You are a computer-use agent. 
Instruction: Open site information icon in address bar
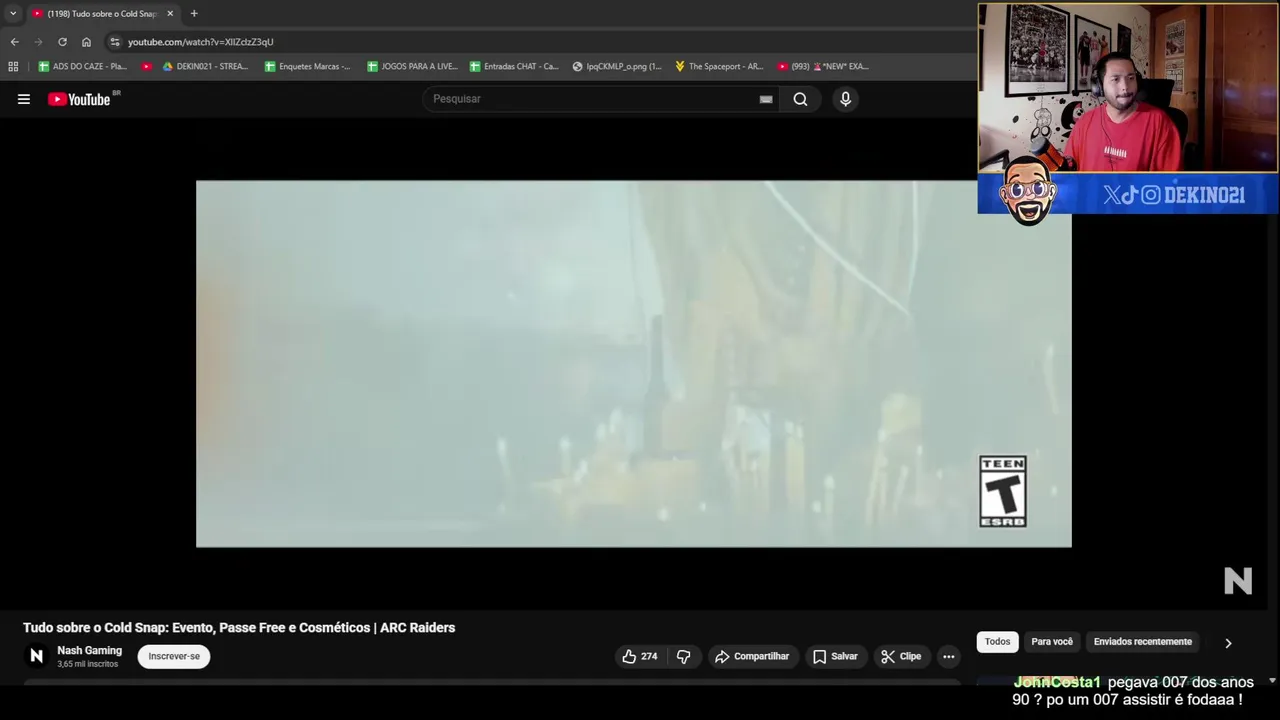point(115,42)
